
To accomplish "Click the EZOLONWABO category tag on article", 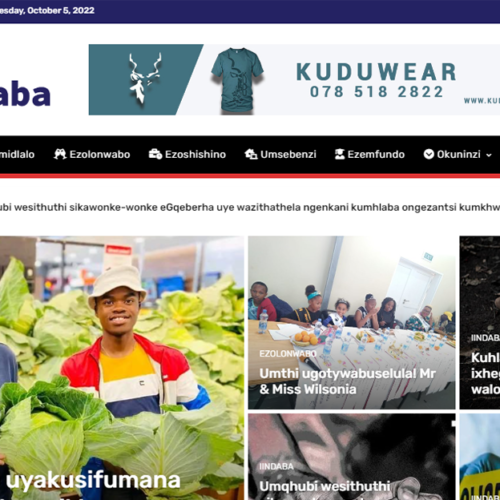I will [288, 354].
